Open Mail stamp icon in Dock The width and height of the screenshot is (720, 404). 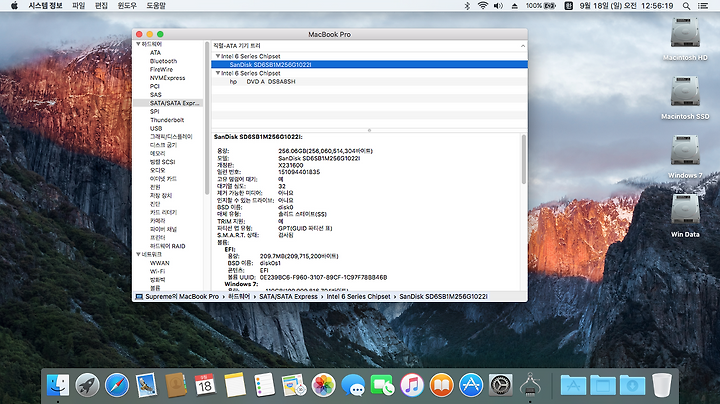(x=146, y=385)
